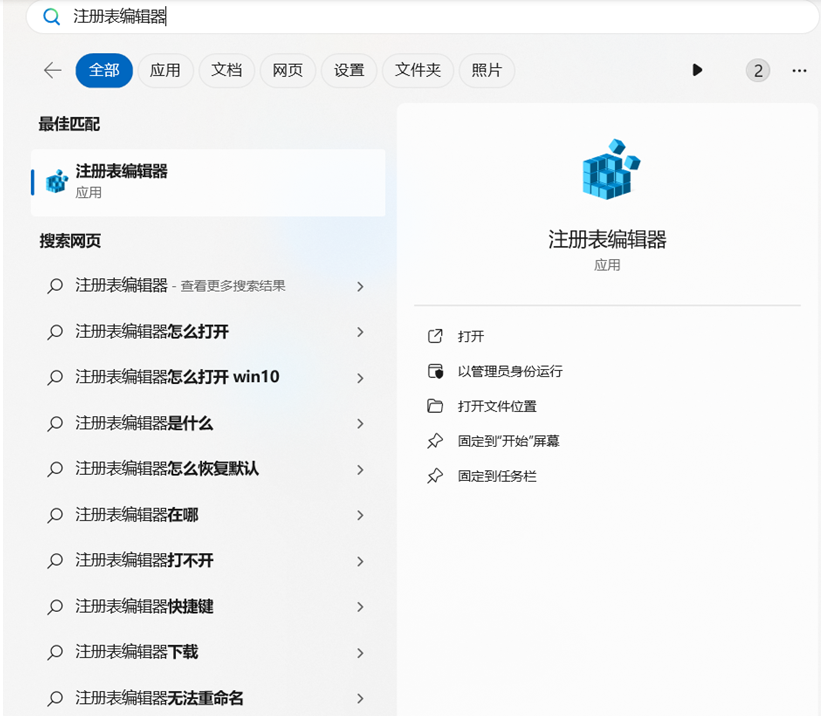821x716 pixels.
Task: Click 打开 to launch Registry Editor
Action: [471, 337]
